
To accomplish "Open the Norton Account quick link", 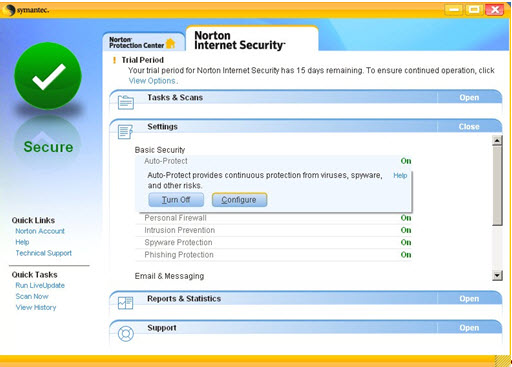I will click(40, 231).
